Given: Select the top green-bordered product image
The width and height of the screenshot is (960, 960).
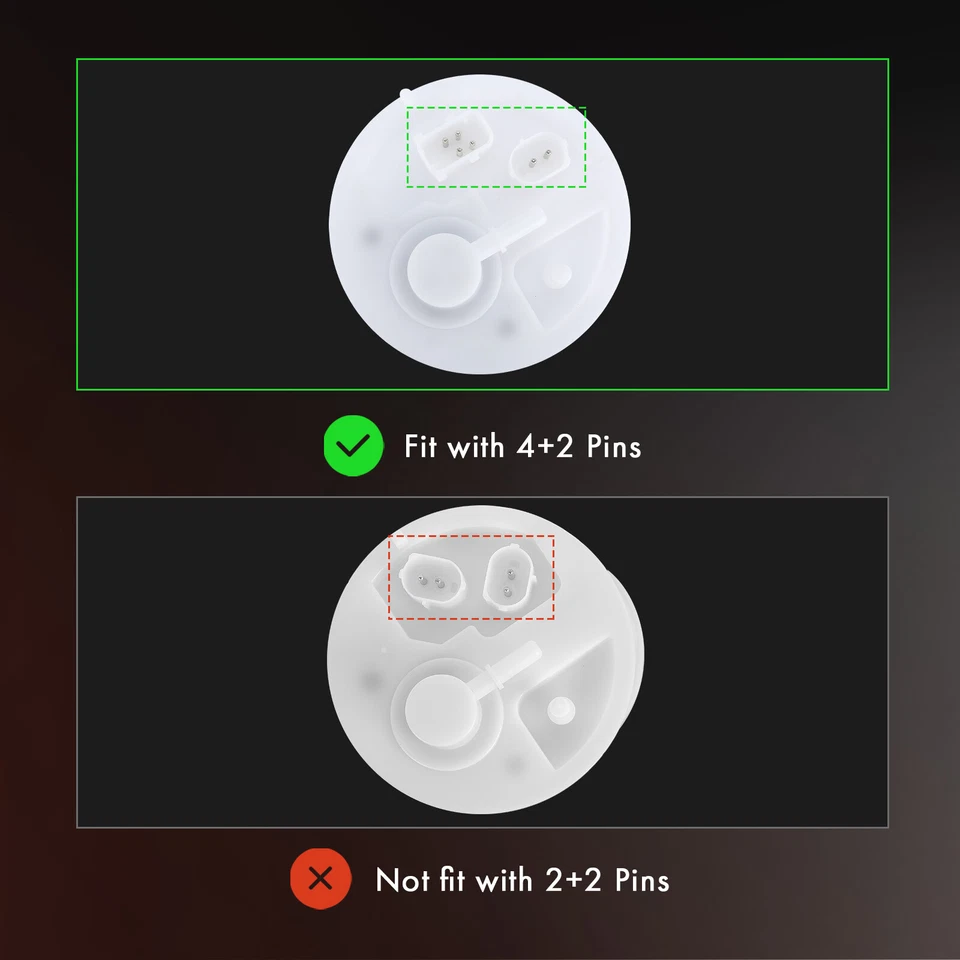Looking at the screenshot, I should click(482, 224).
